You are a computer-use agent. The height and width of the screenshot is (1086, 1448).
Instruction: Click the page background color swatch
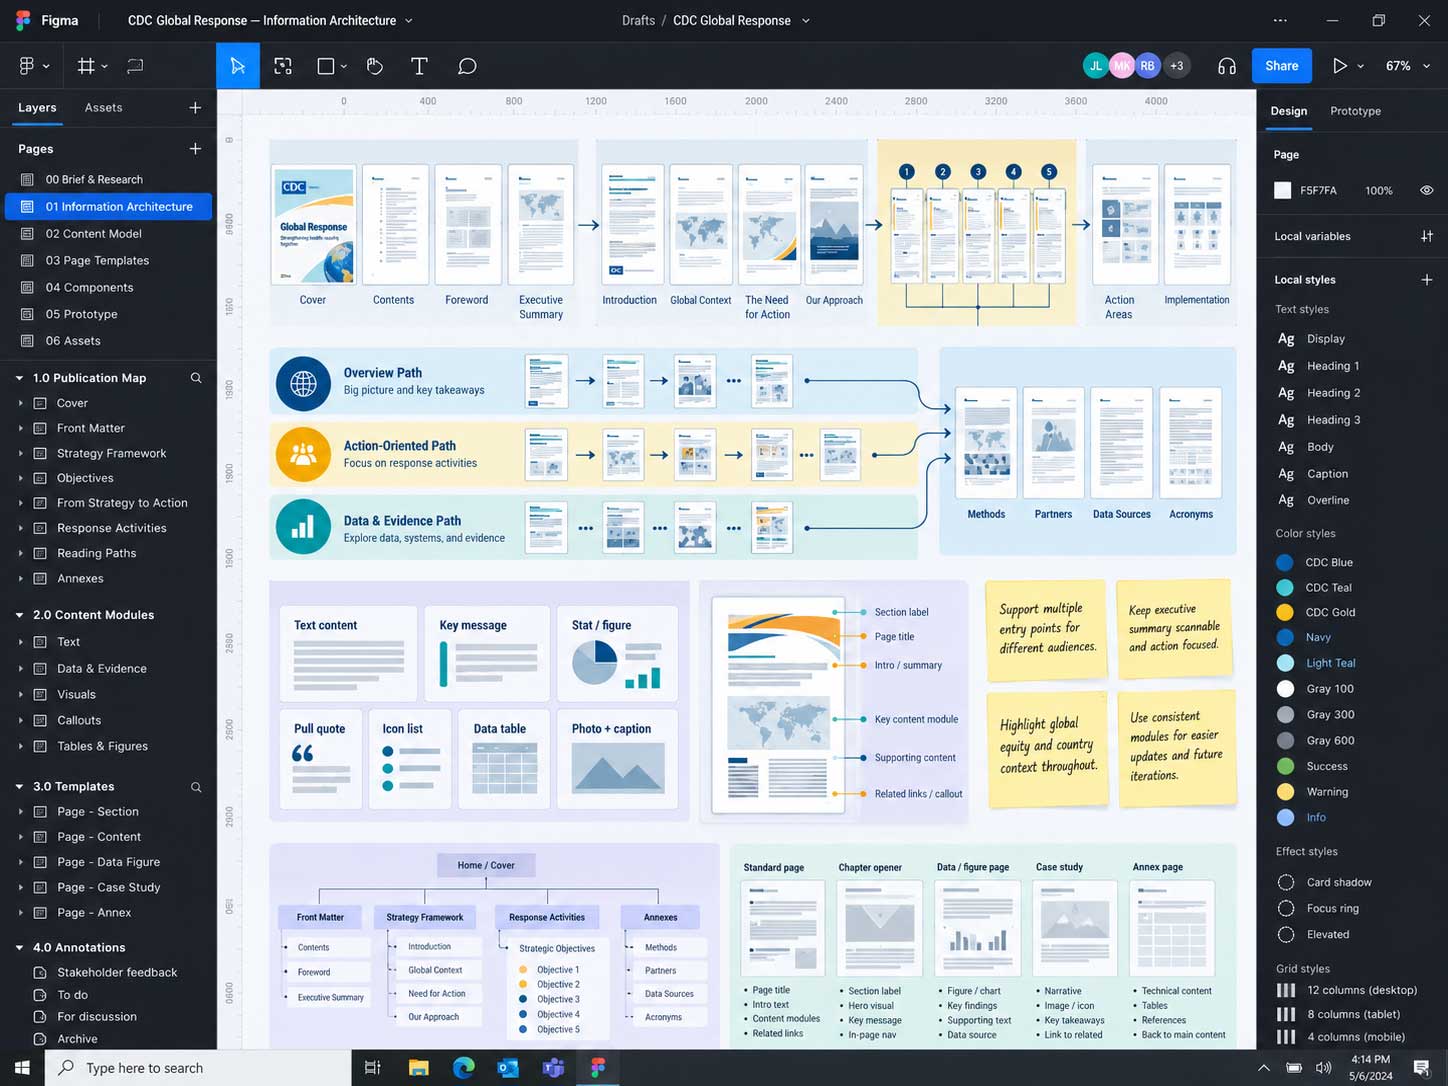pos(1283,190)
